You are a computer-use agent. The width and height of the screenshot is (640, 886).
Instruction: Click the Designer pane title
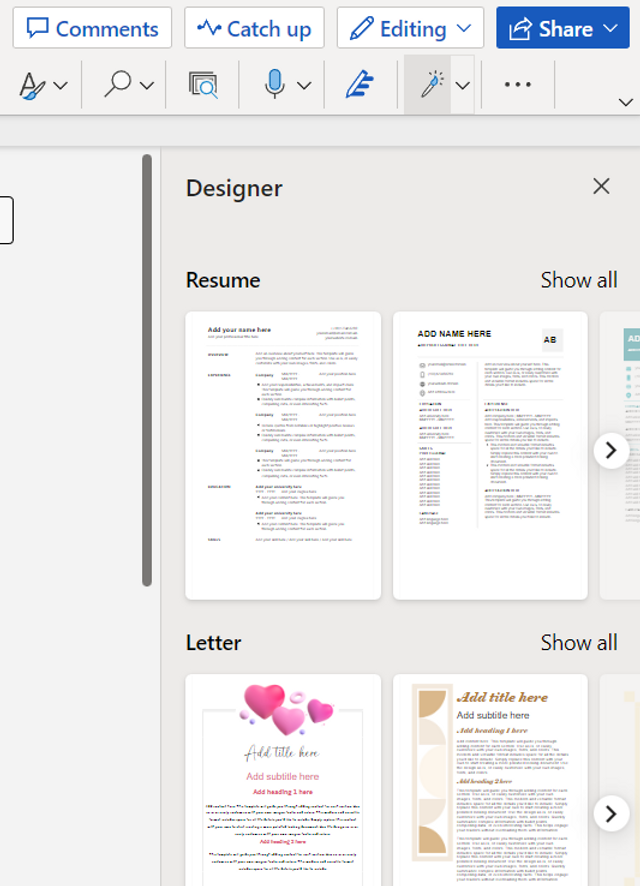click(x=234, y=188)
